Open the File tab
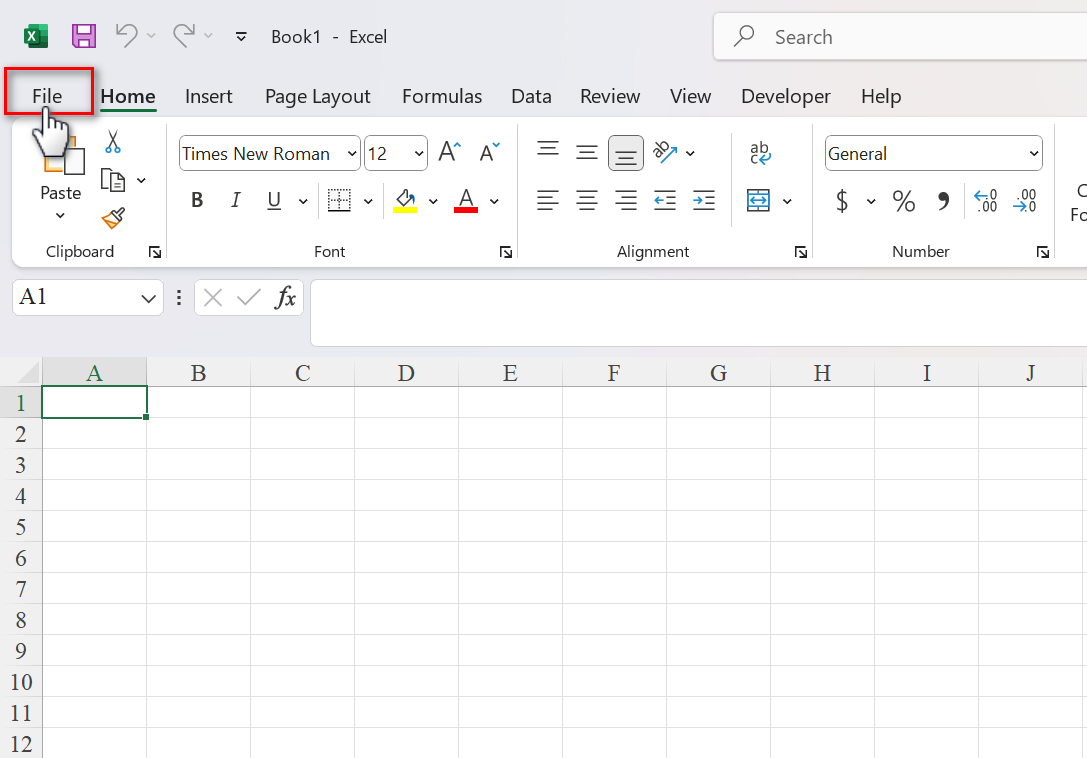The height and width of the screenshot is (758, 1087). 47,96
